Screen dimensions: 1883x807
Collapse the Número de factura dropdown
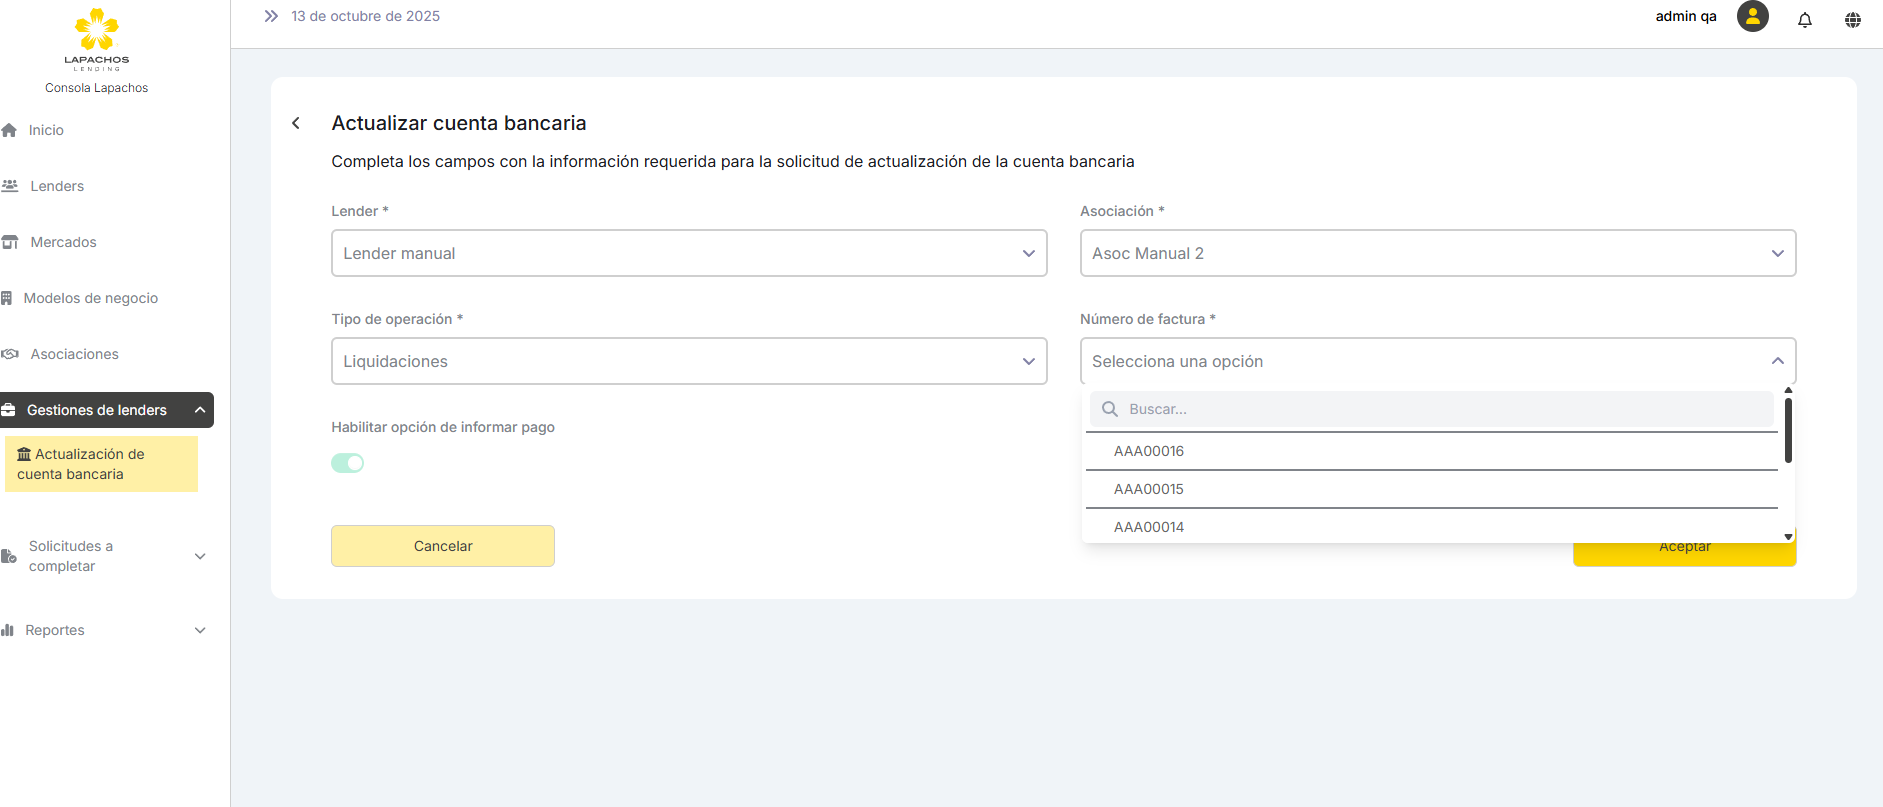point(1777,361)
